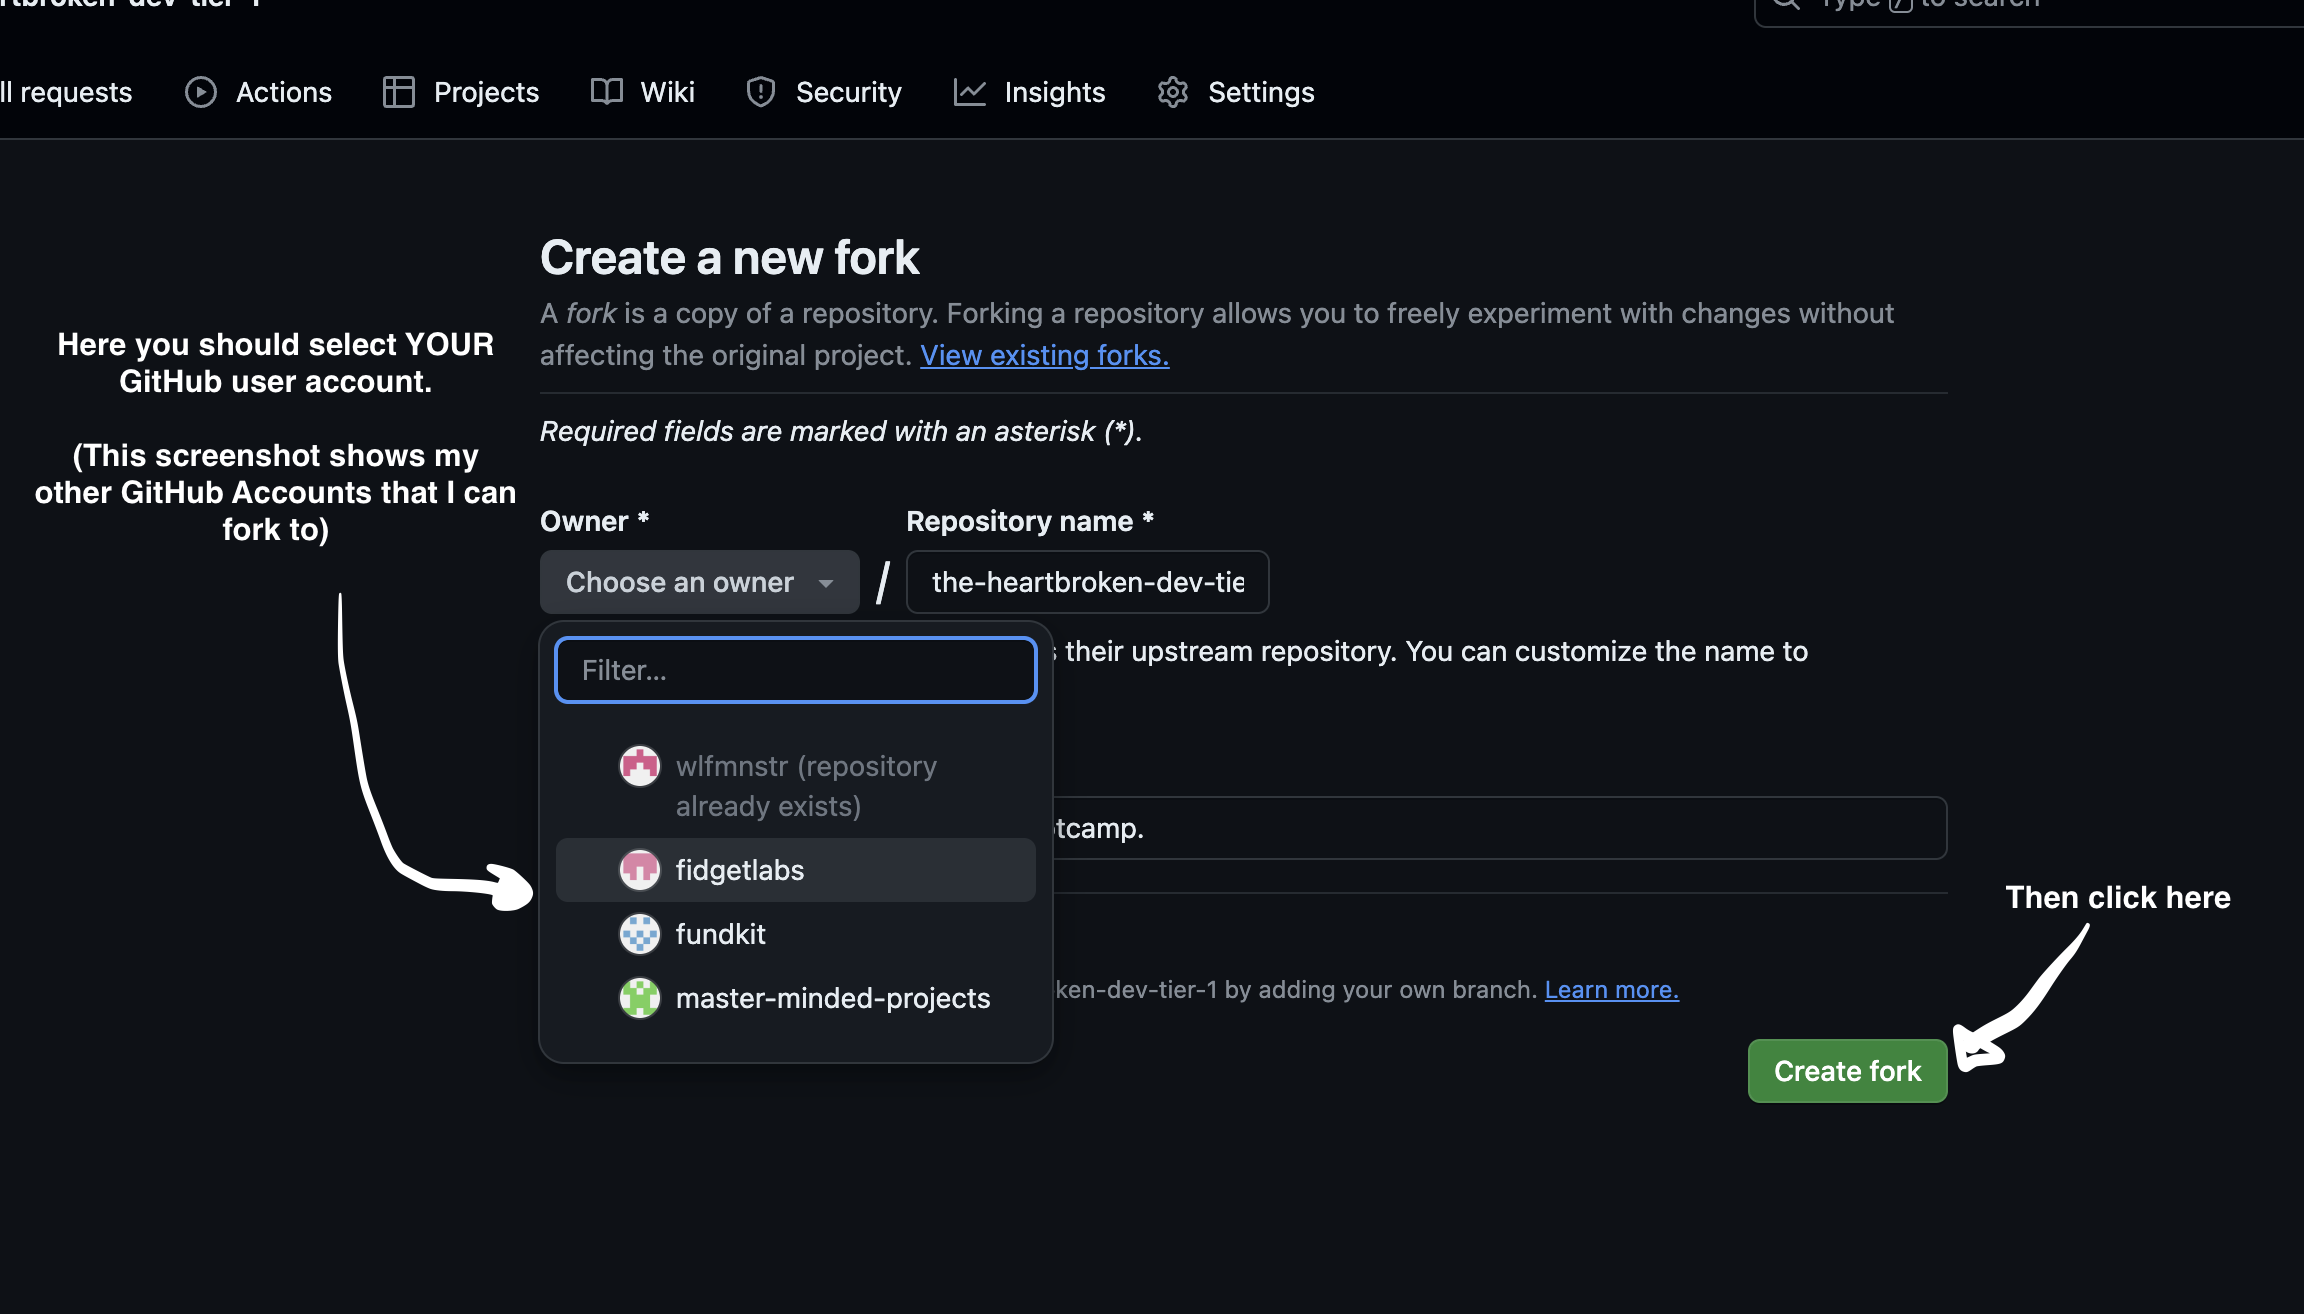Click the owner Filter search box

(x=796, y=670)
